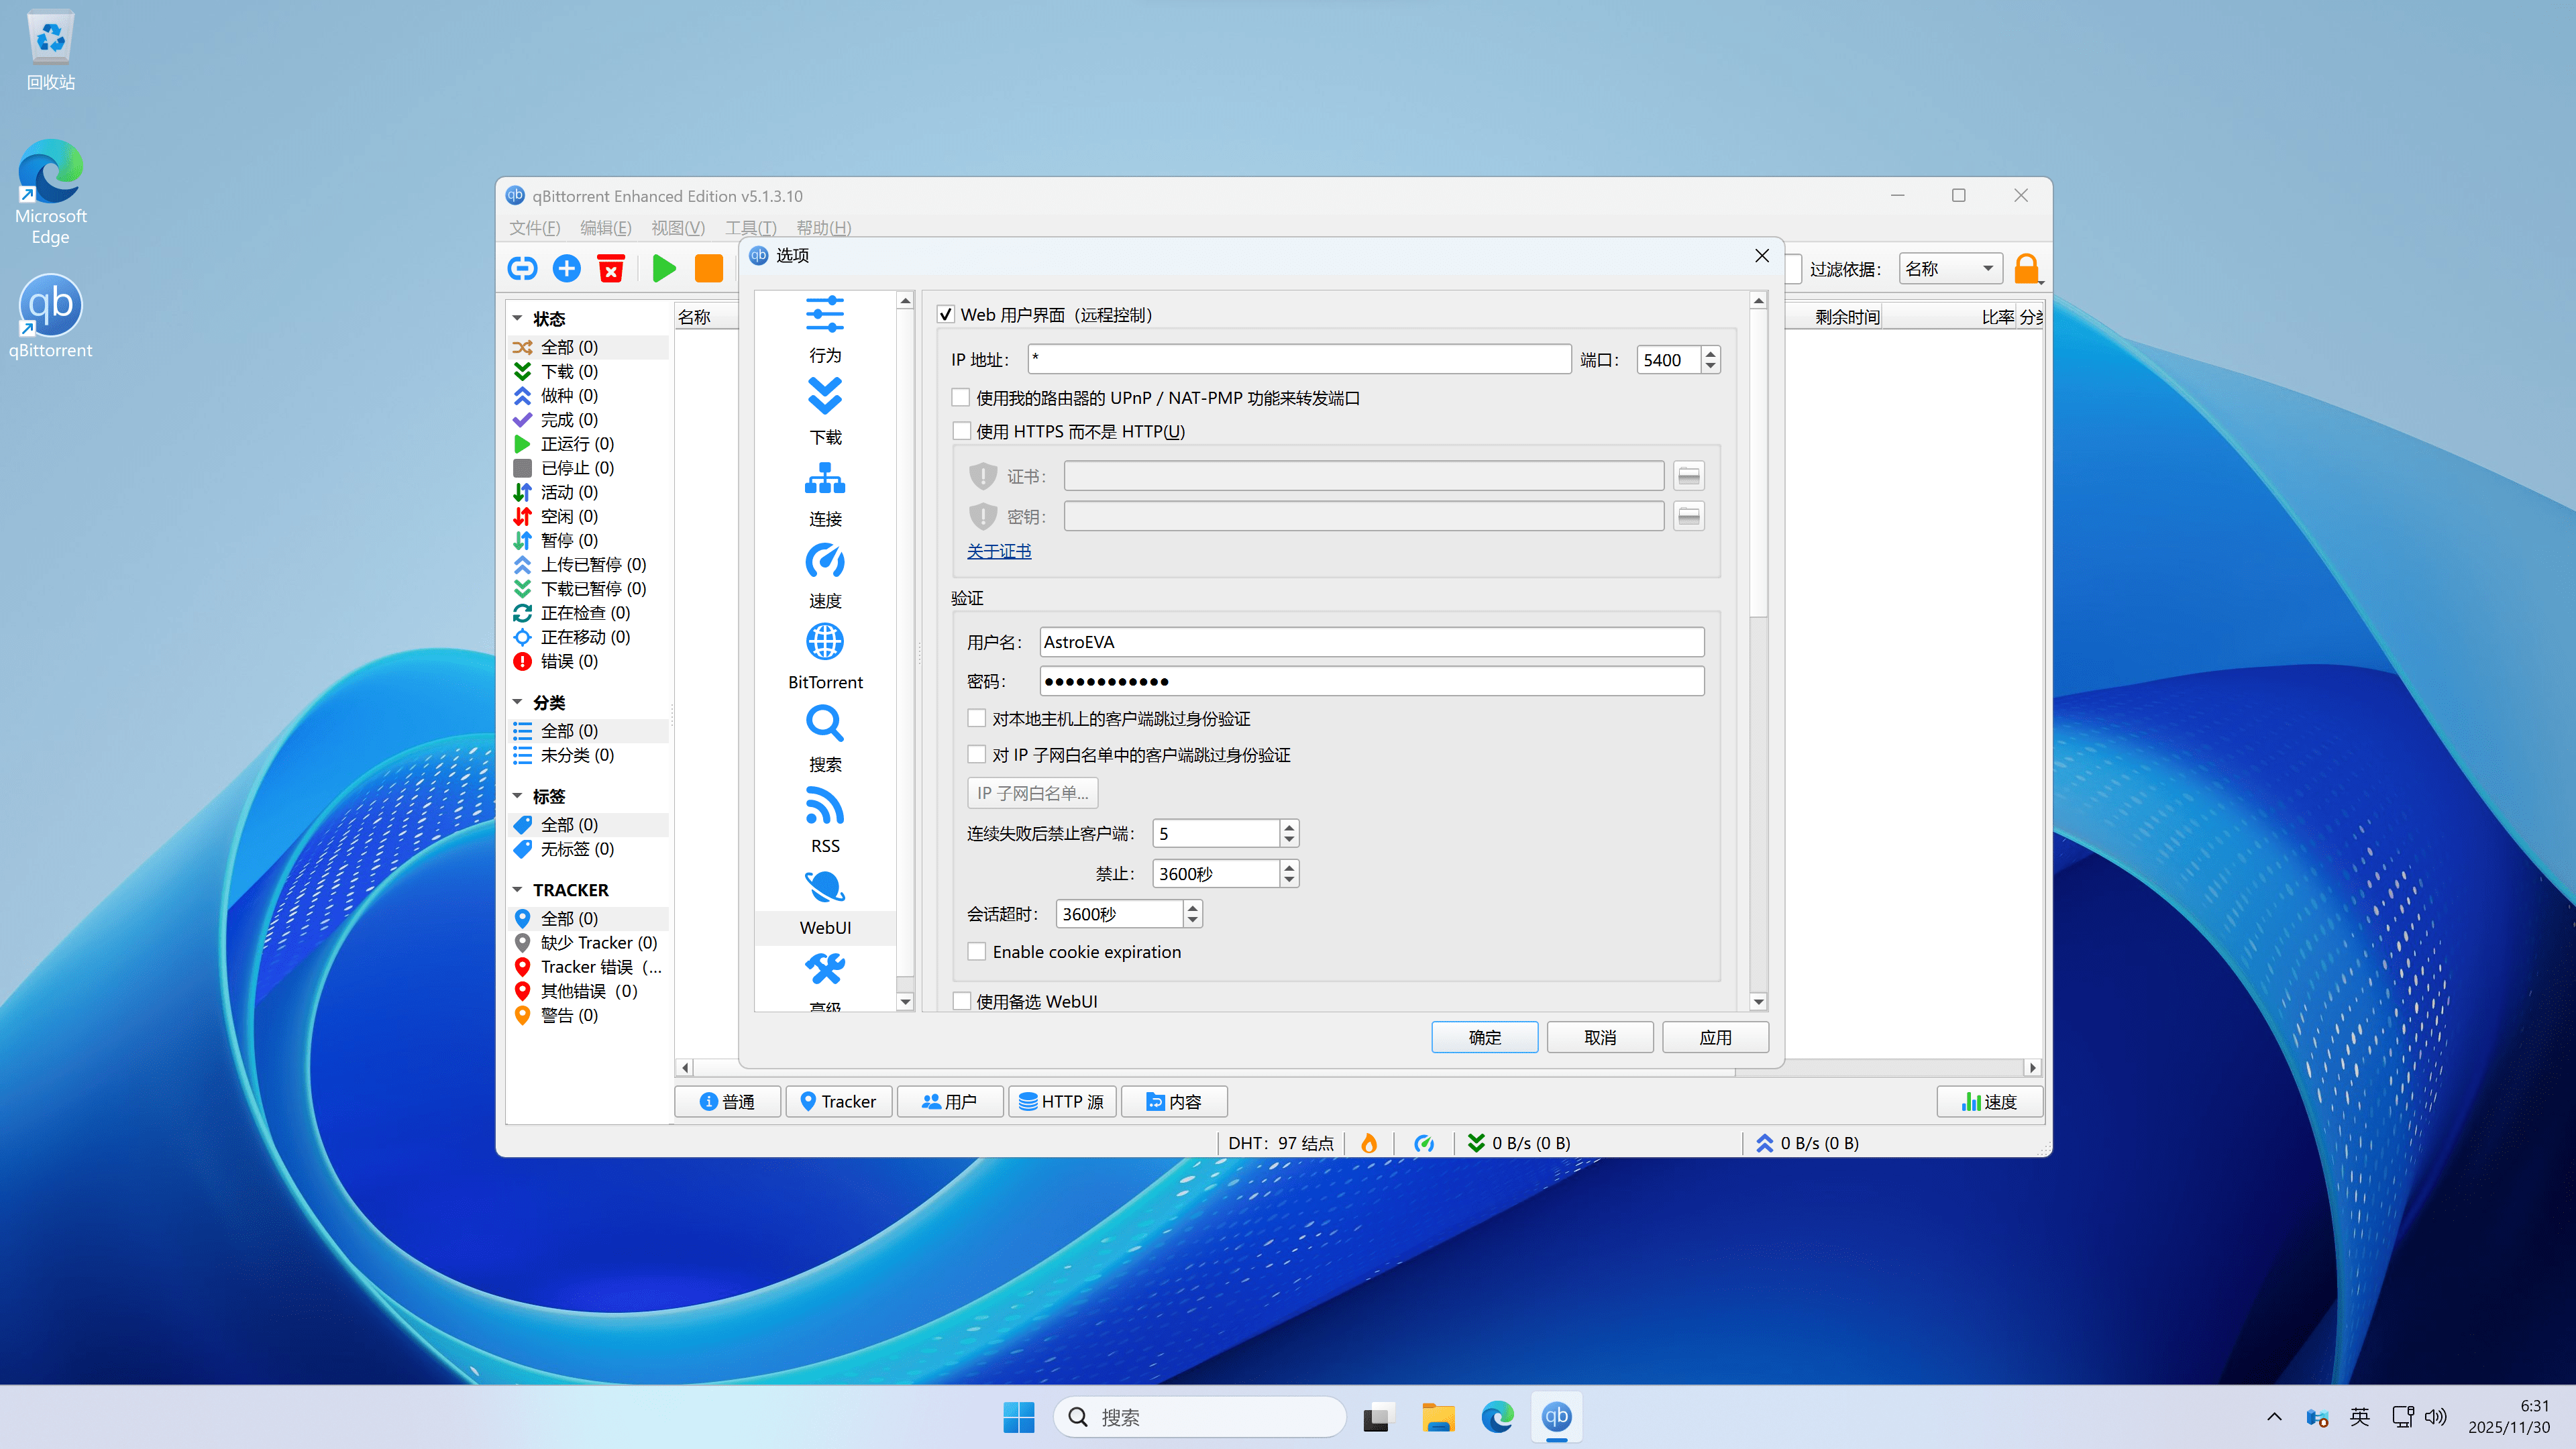Check the Enable cookie expiration box

point(977,952)
